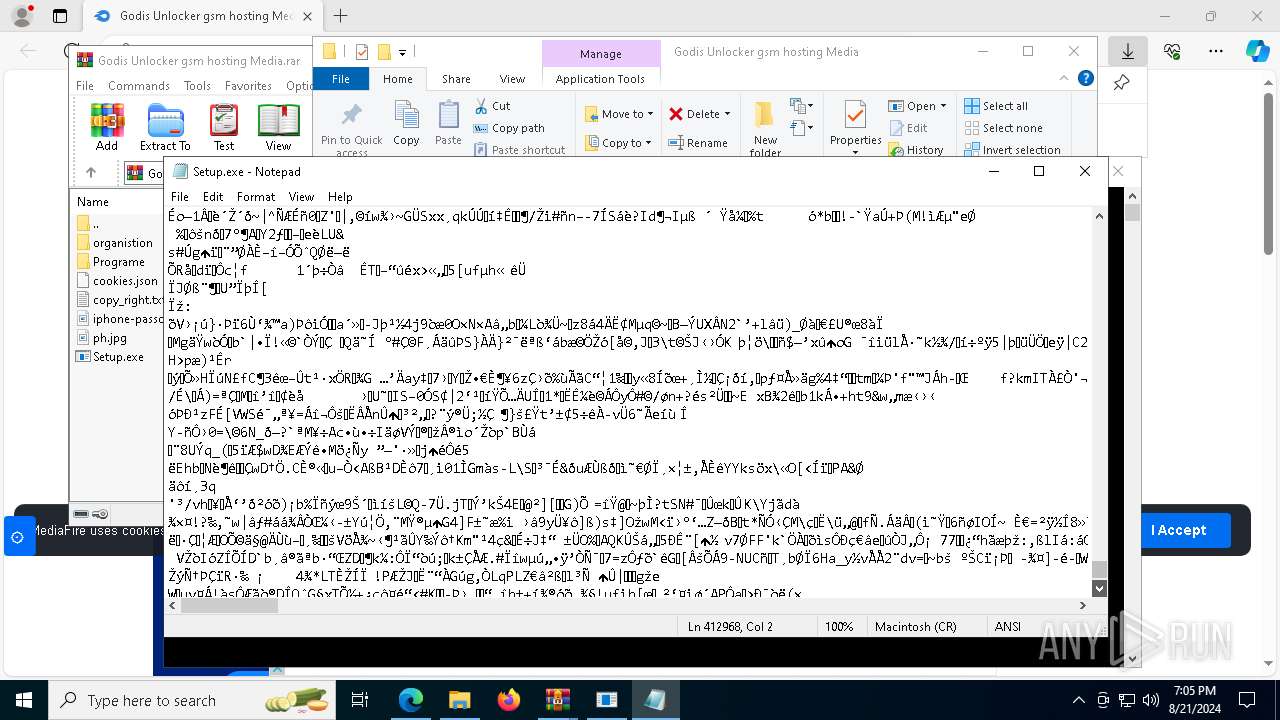Click Edit in Explorer ribbon

coord(908,128)
